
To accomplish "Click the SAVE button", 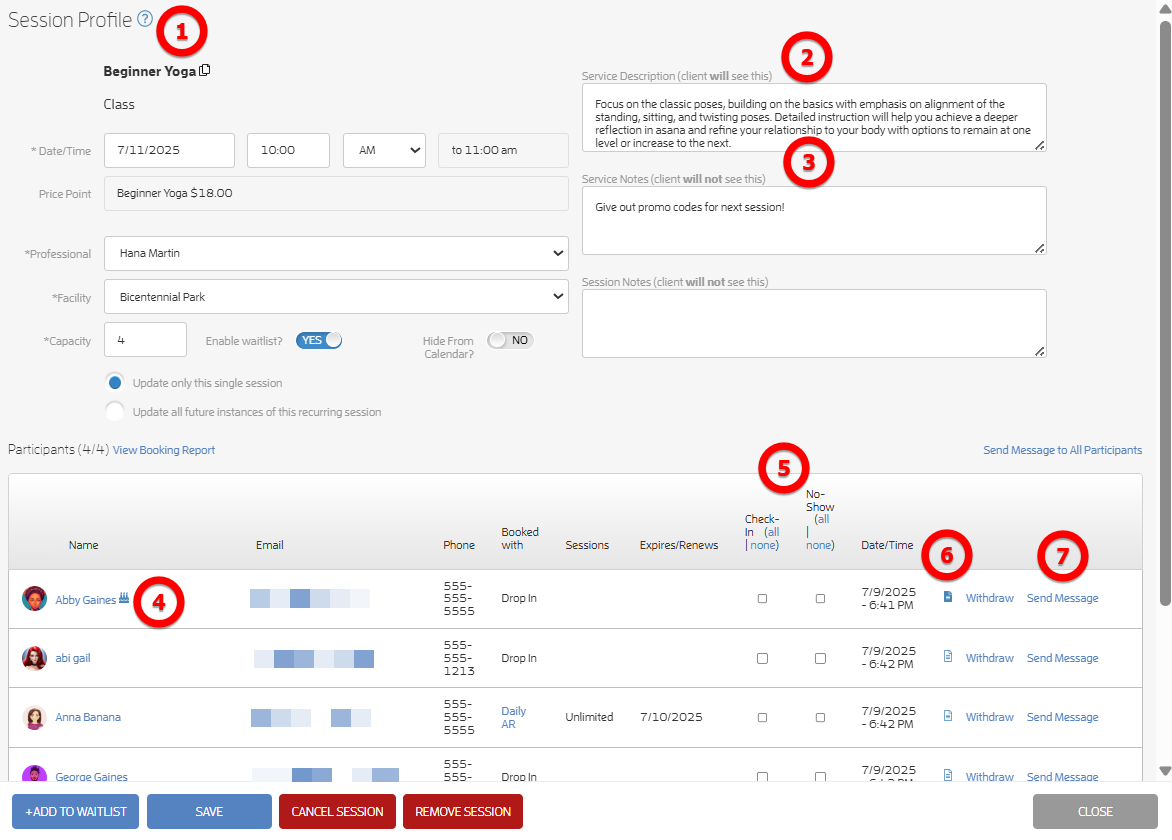I will (209, 812).
